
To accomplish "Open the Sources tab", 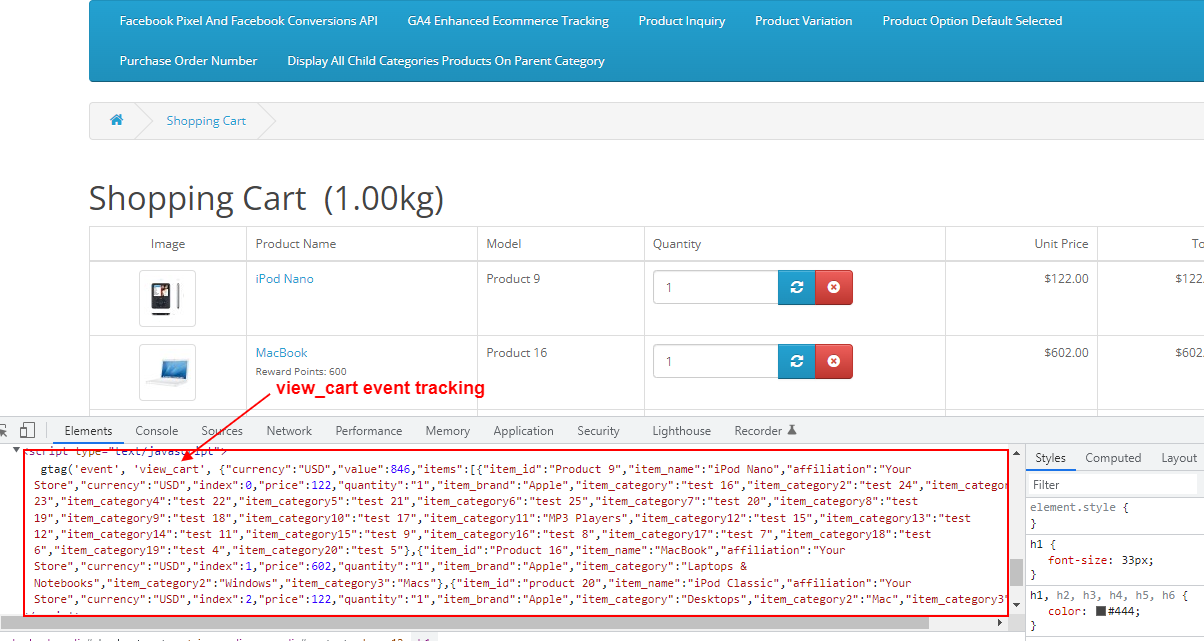I will (x=222, y=431).
